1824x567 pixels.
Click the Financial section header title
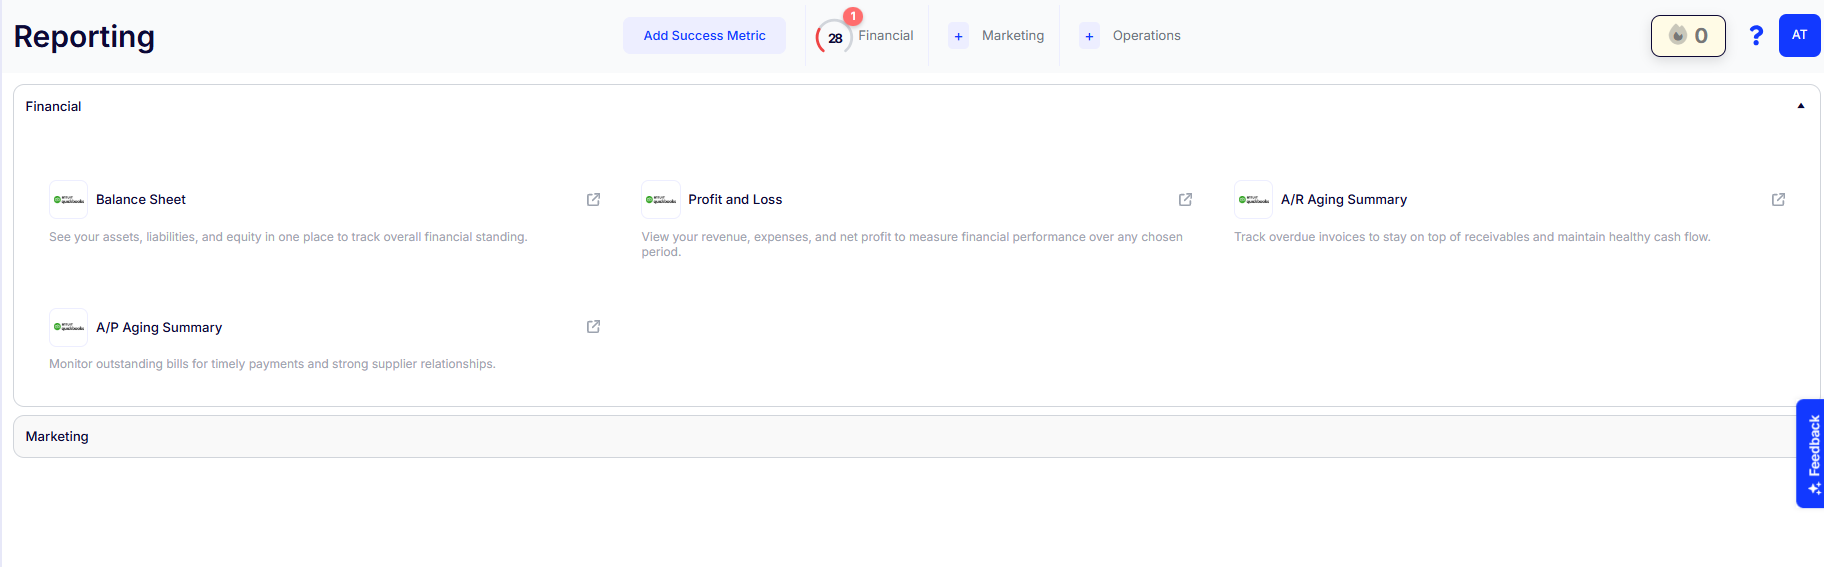tap(54, 106)
